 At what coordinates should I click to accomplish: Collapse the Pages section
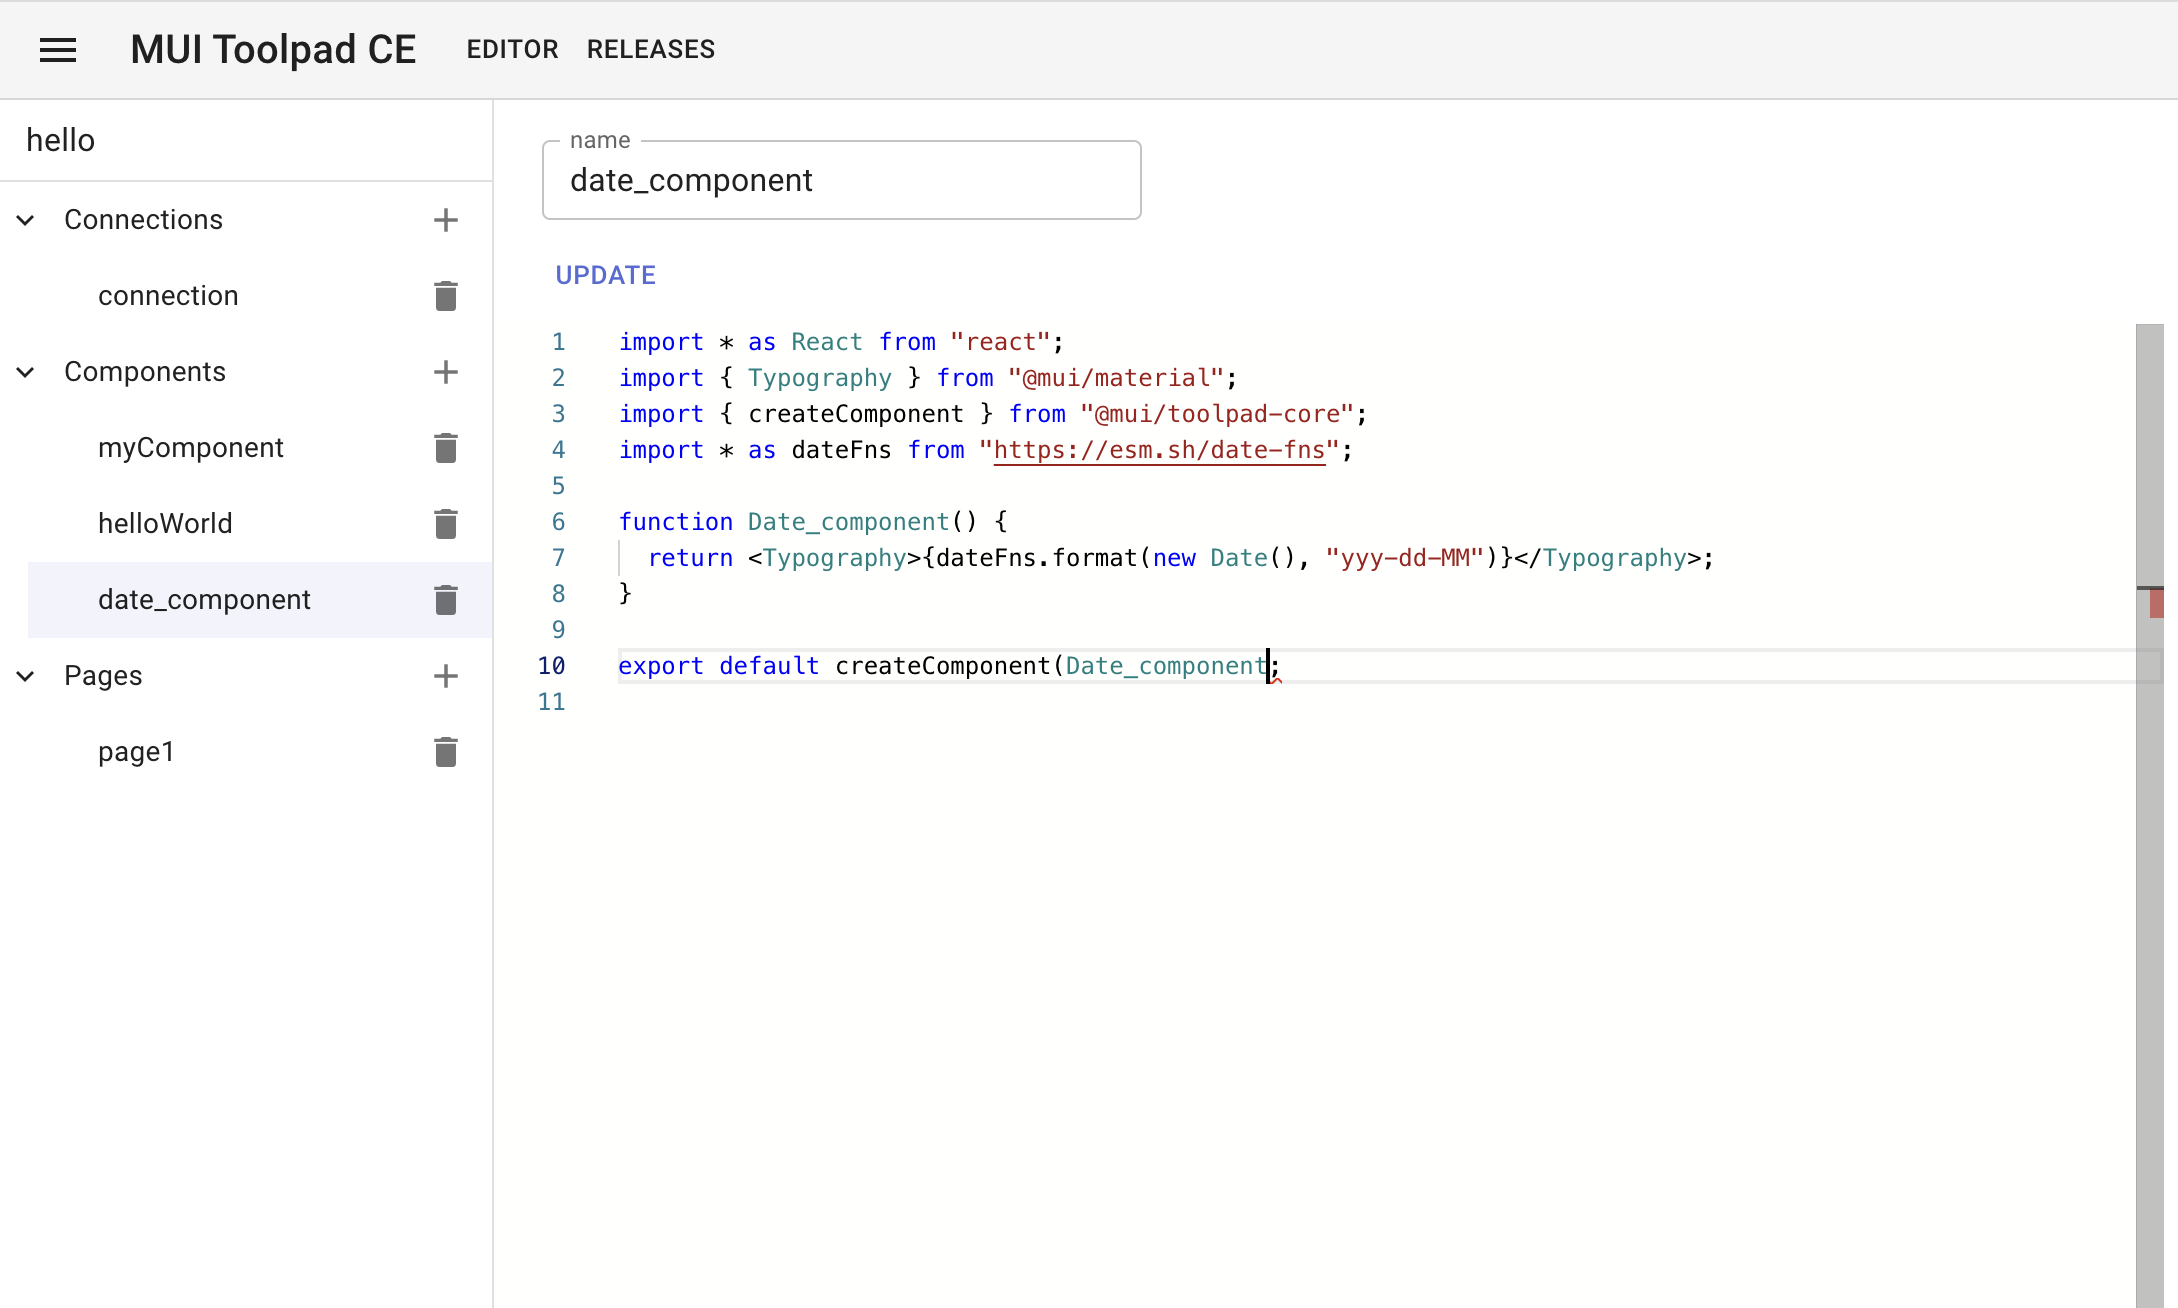pos(25,676)
